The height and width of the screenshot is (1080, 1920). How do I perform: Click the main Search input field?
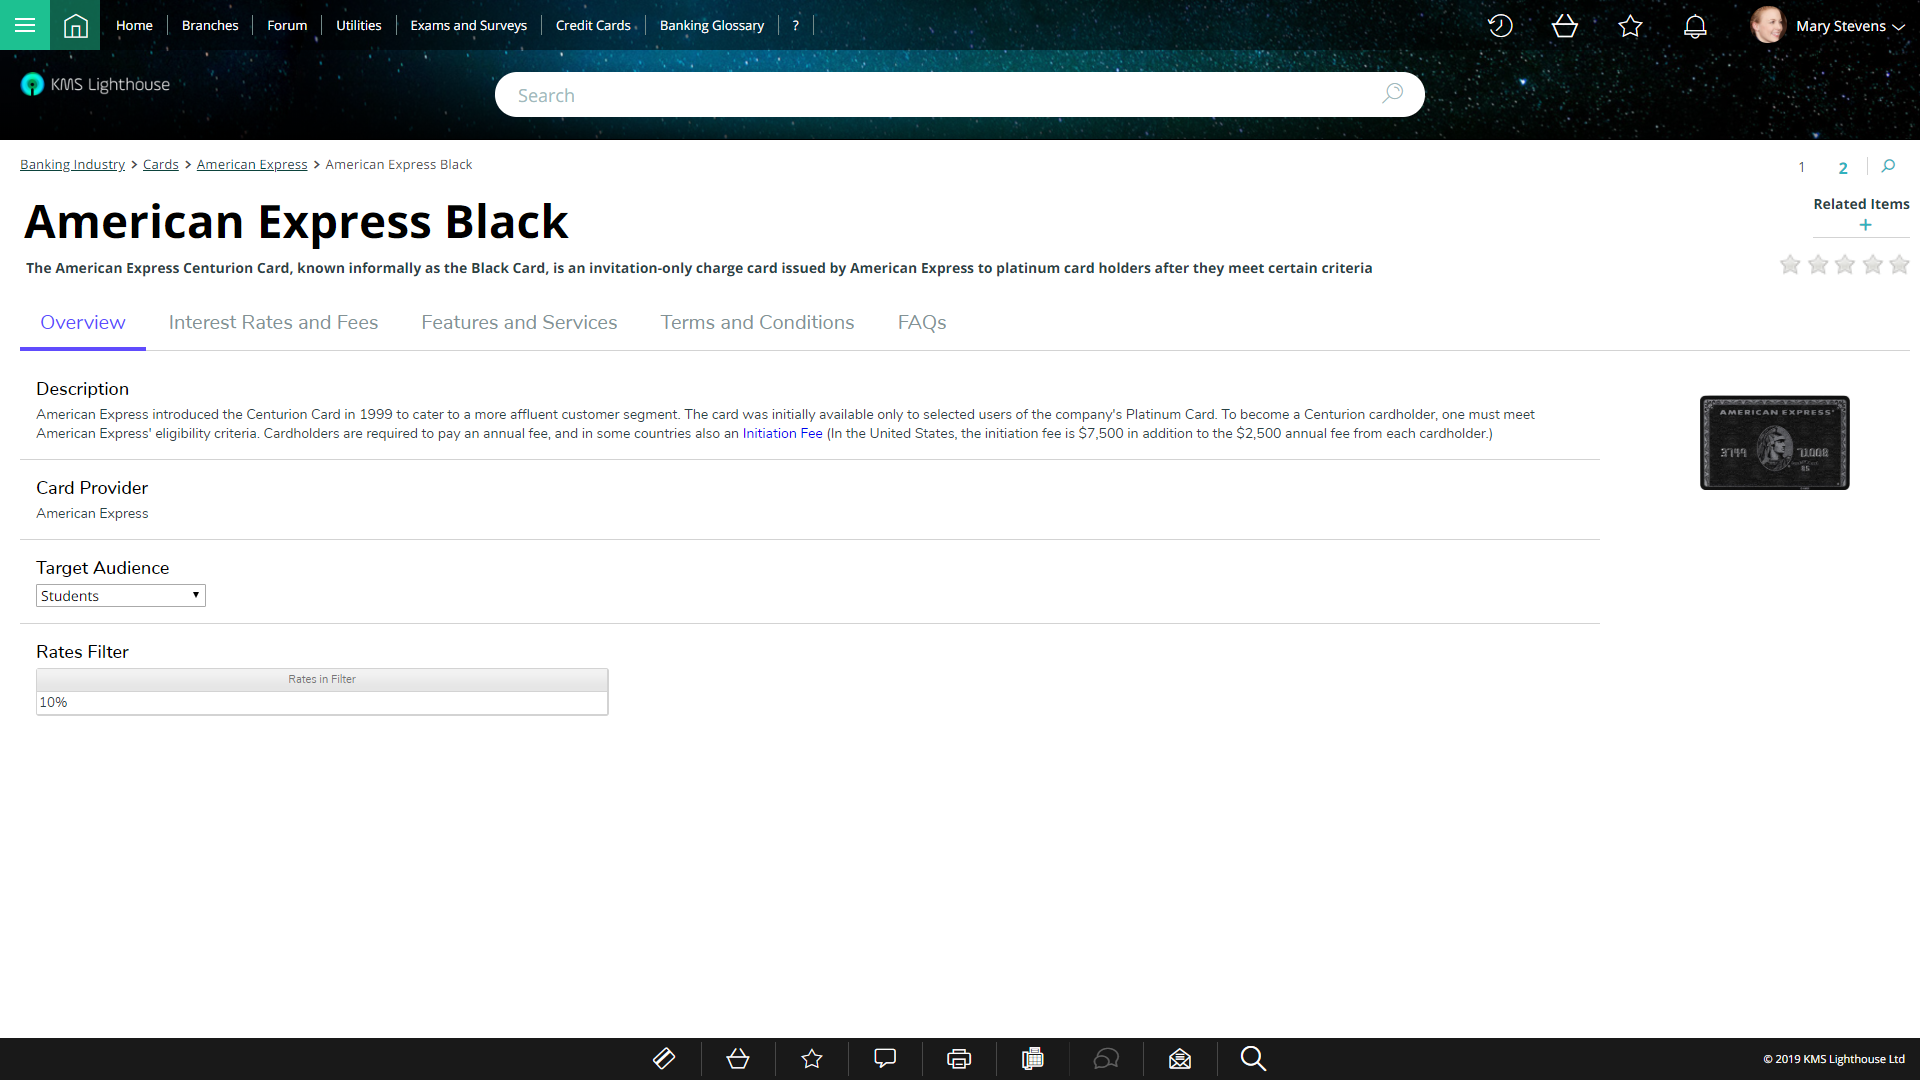[x=940, y=95]
